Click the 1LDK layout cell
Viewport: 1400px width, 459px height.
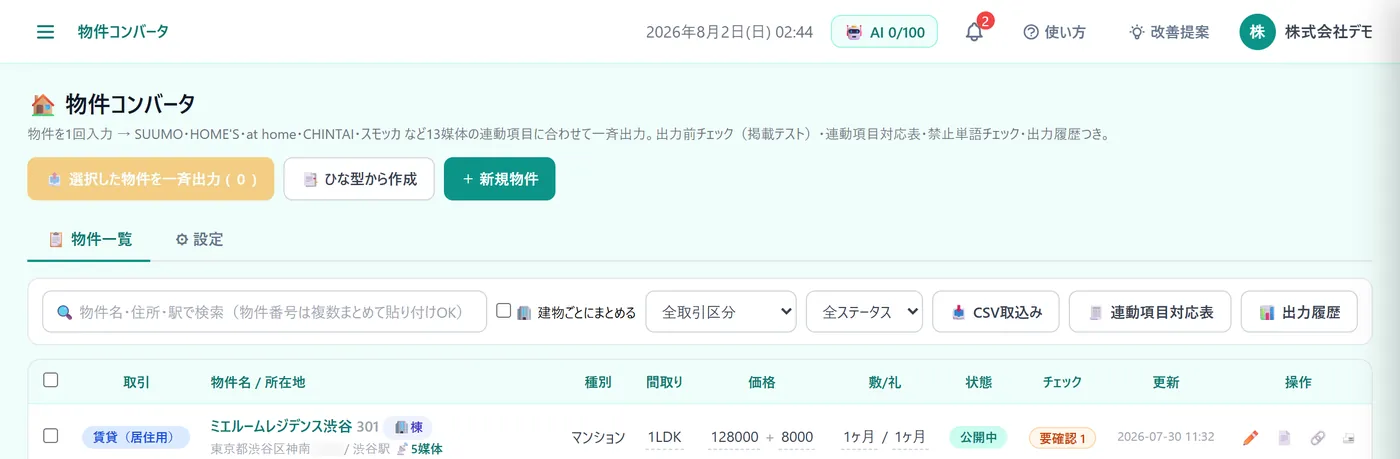tap(665, 437)
